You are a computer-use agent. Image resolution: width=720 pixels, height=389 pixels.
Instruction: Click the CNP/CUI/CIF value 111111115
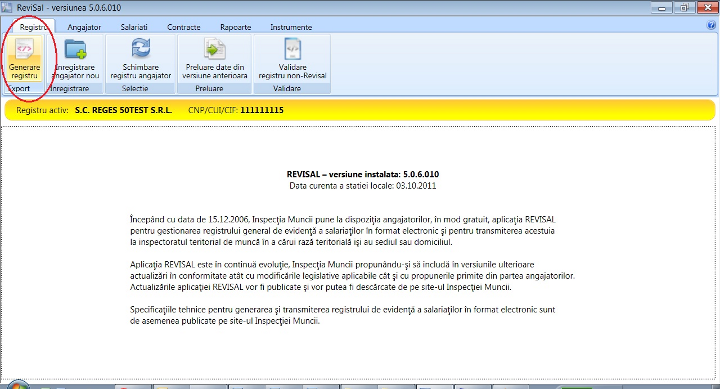tap(262, 110)
